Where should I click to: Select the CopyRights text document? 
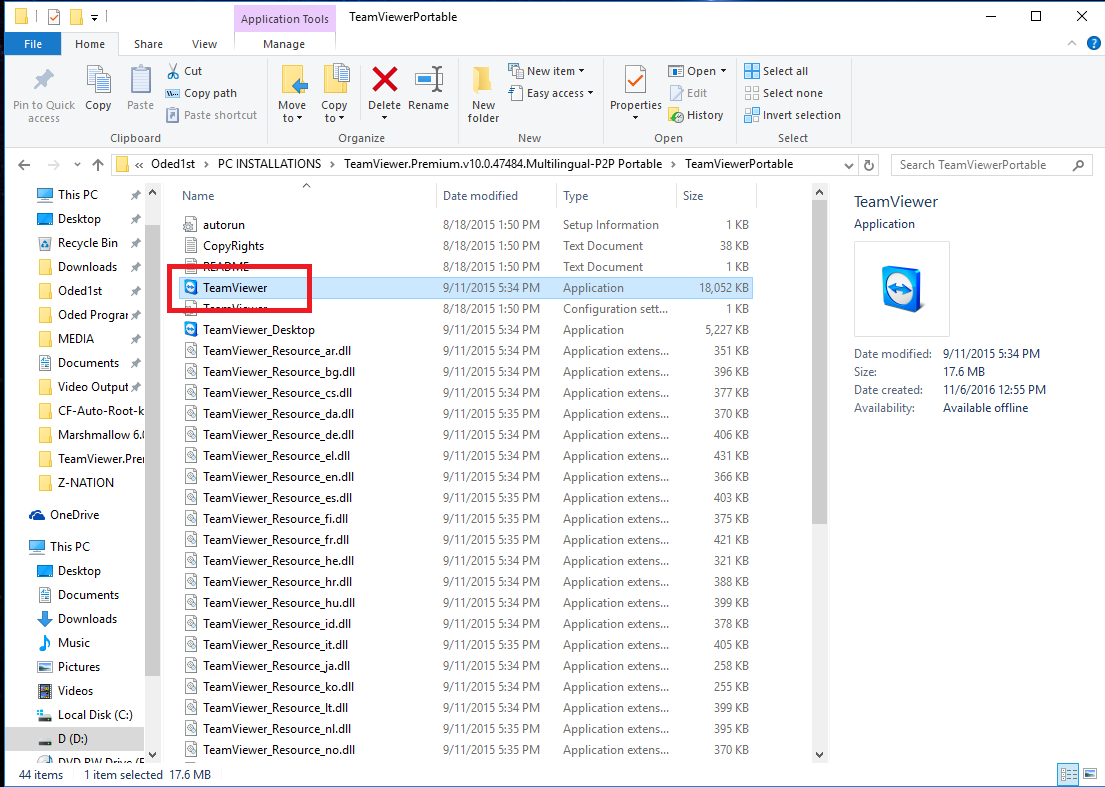click(x=233, y=246)
